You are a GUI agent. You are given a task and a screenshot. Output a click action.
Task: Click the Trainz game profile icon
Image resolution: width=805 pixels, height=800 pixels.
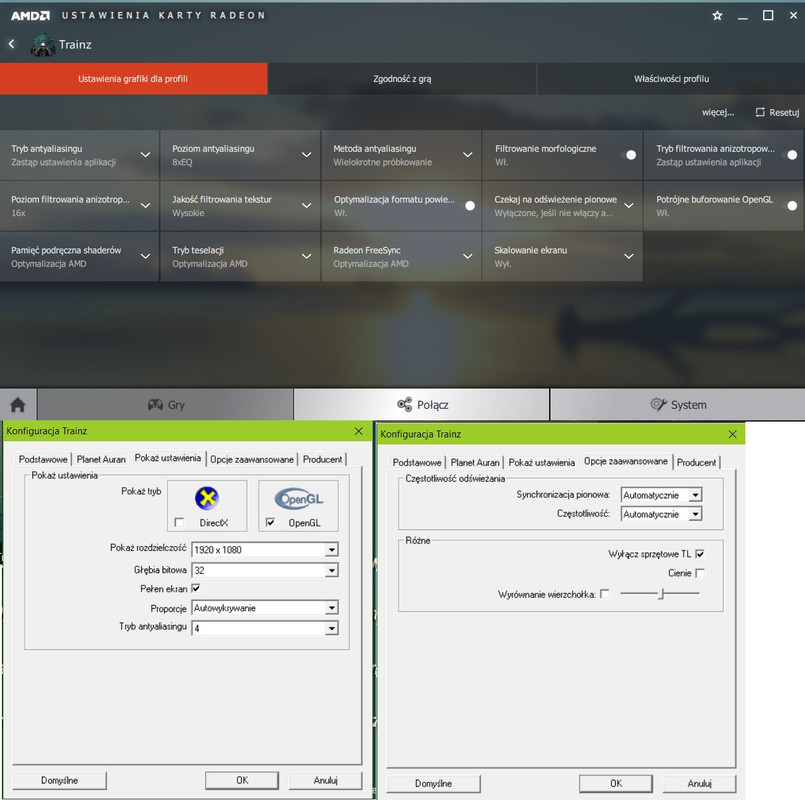click(43, 45)
